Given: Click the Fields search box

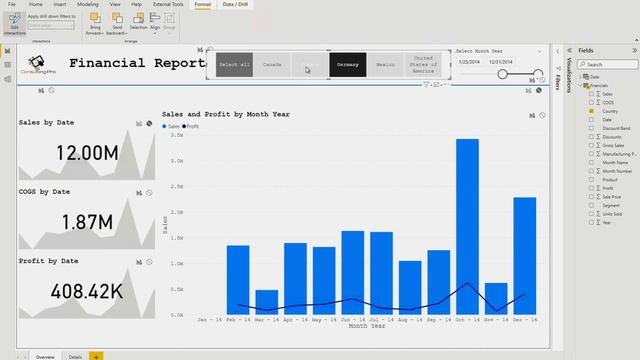Looking at the screenshot, I should (608, 64).
